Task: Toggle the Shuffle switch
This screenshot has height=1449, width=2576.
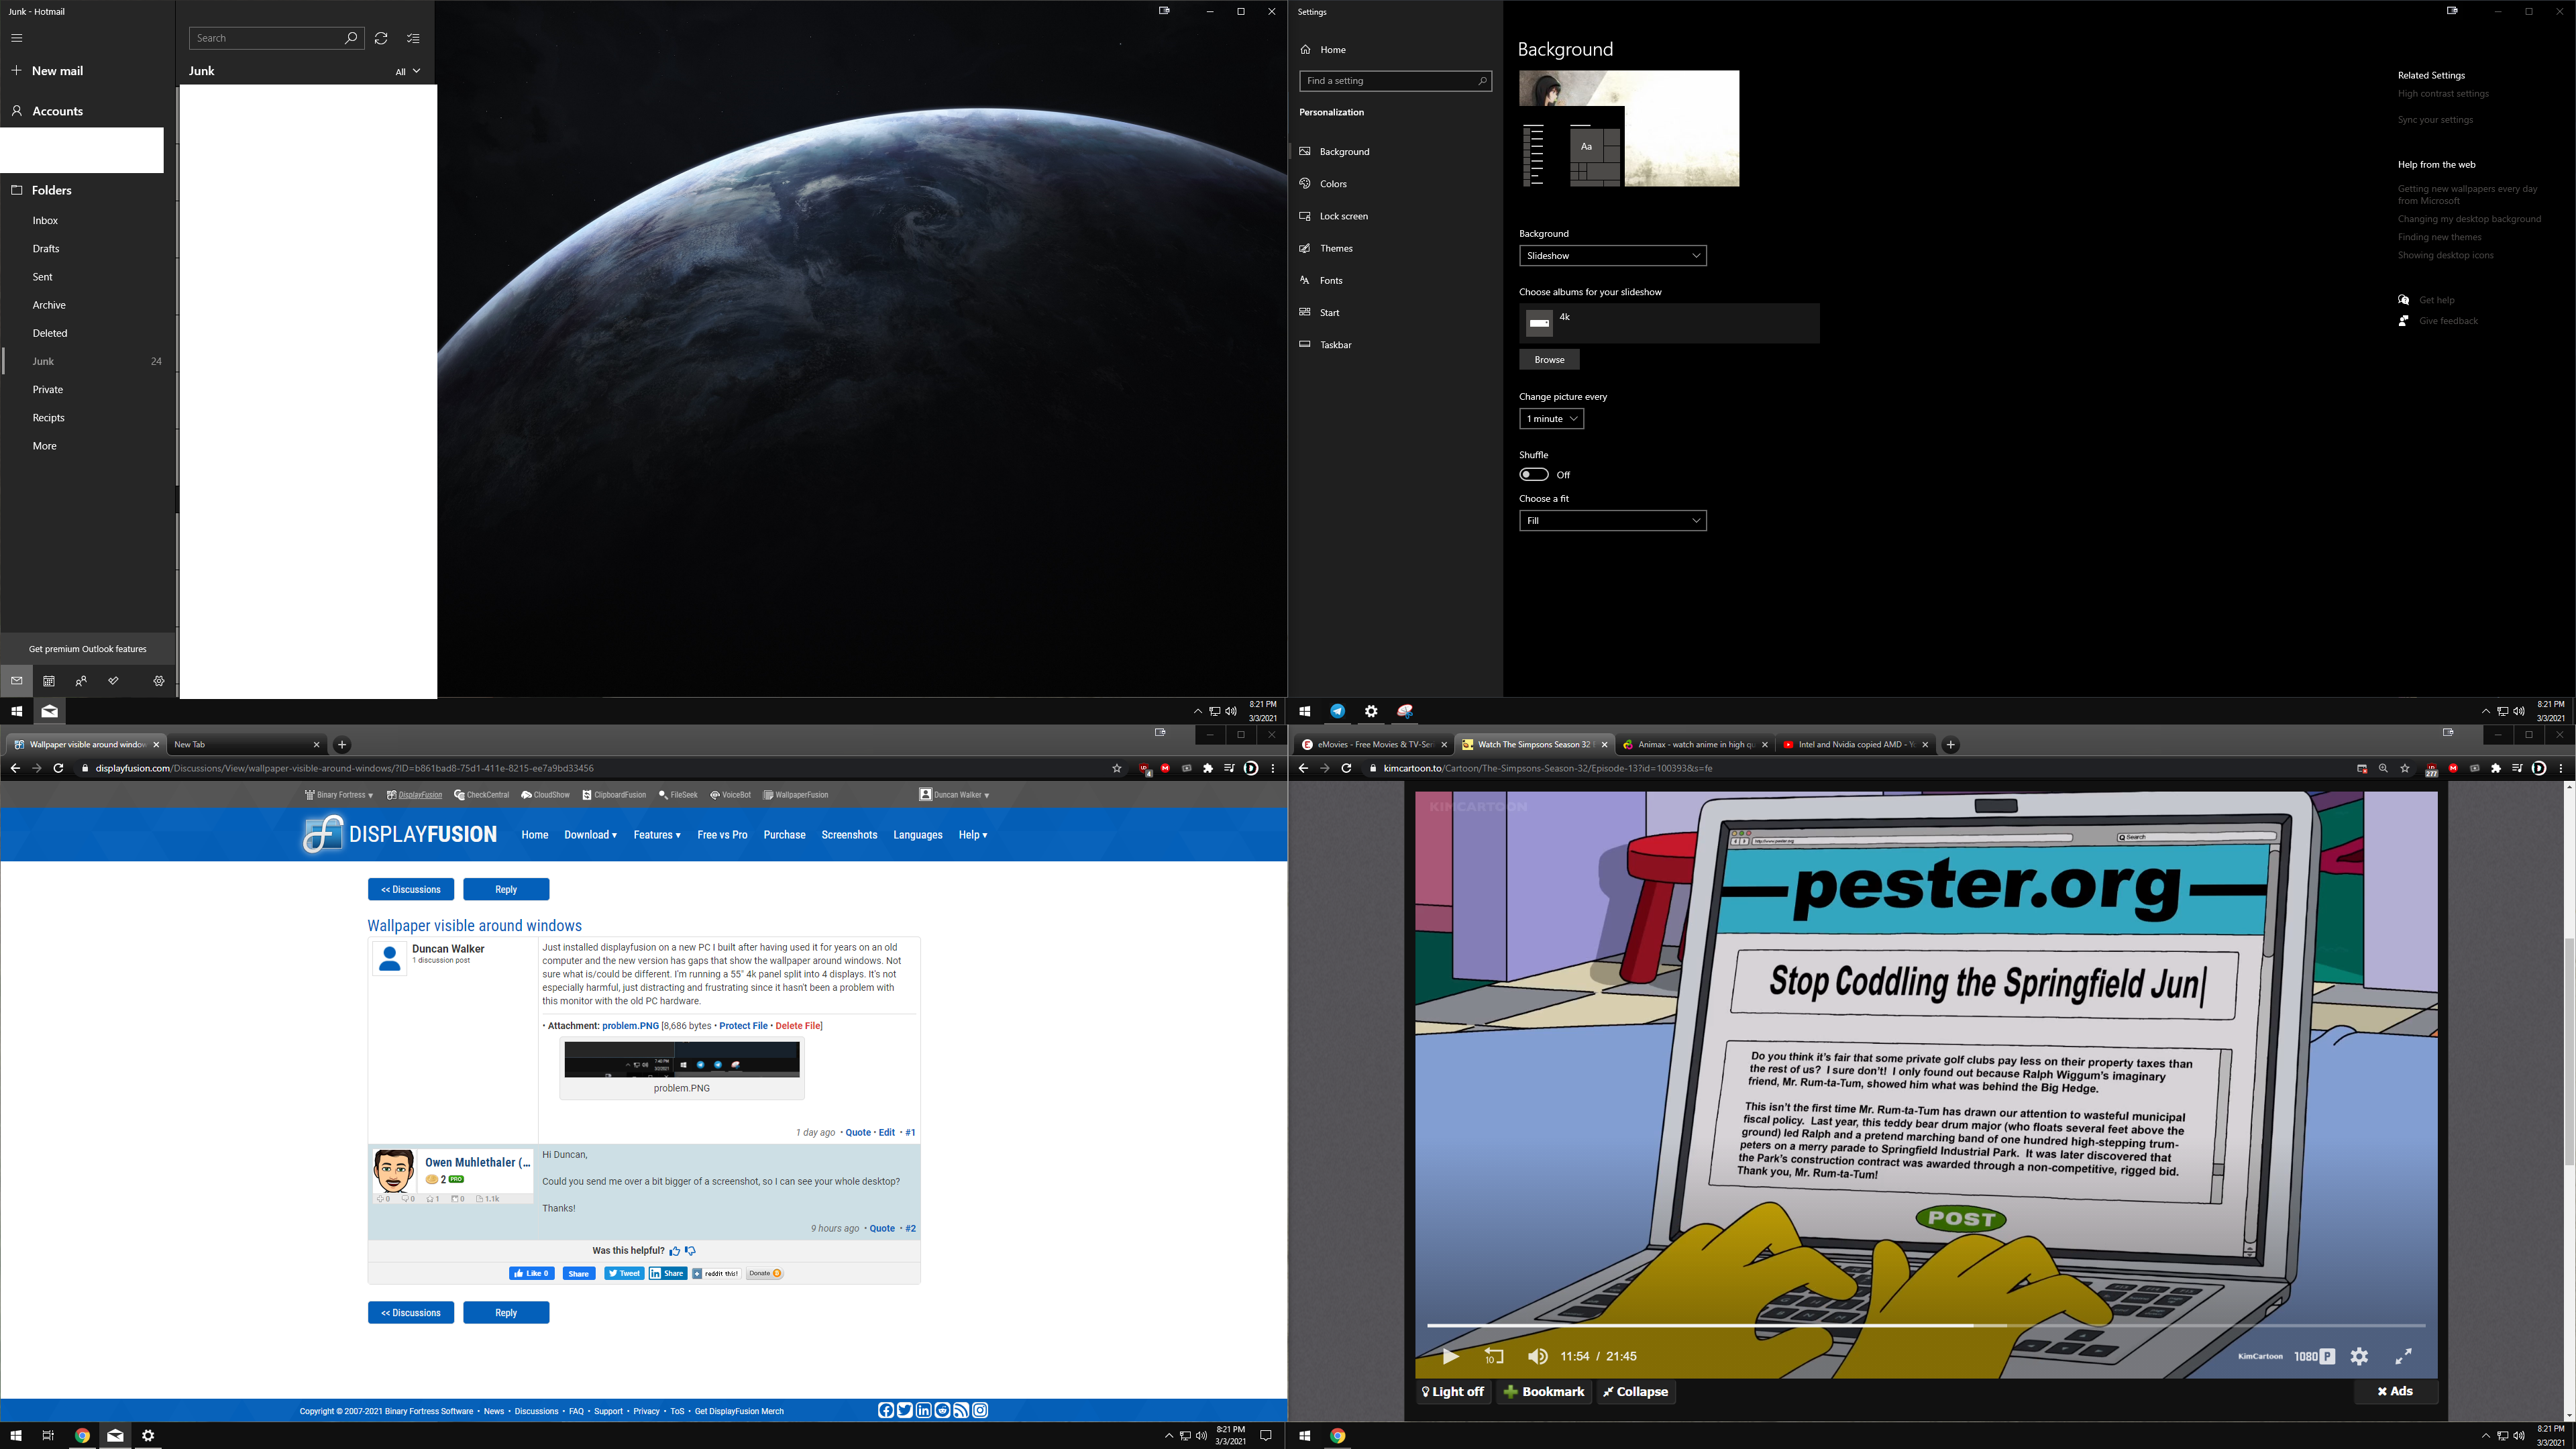Action: [x=1534, y=474]
